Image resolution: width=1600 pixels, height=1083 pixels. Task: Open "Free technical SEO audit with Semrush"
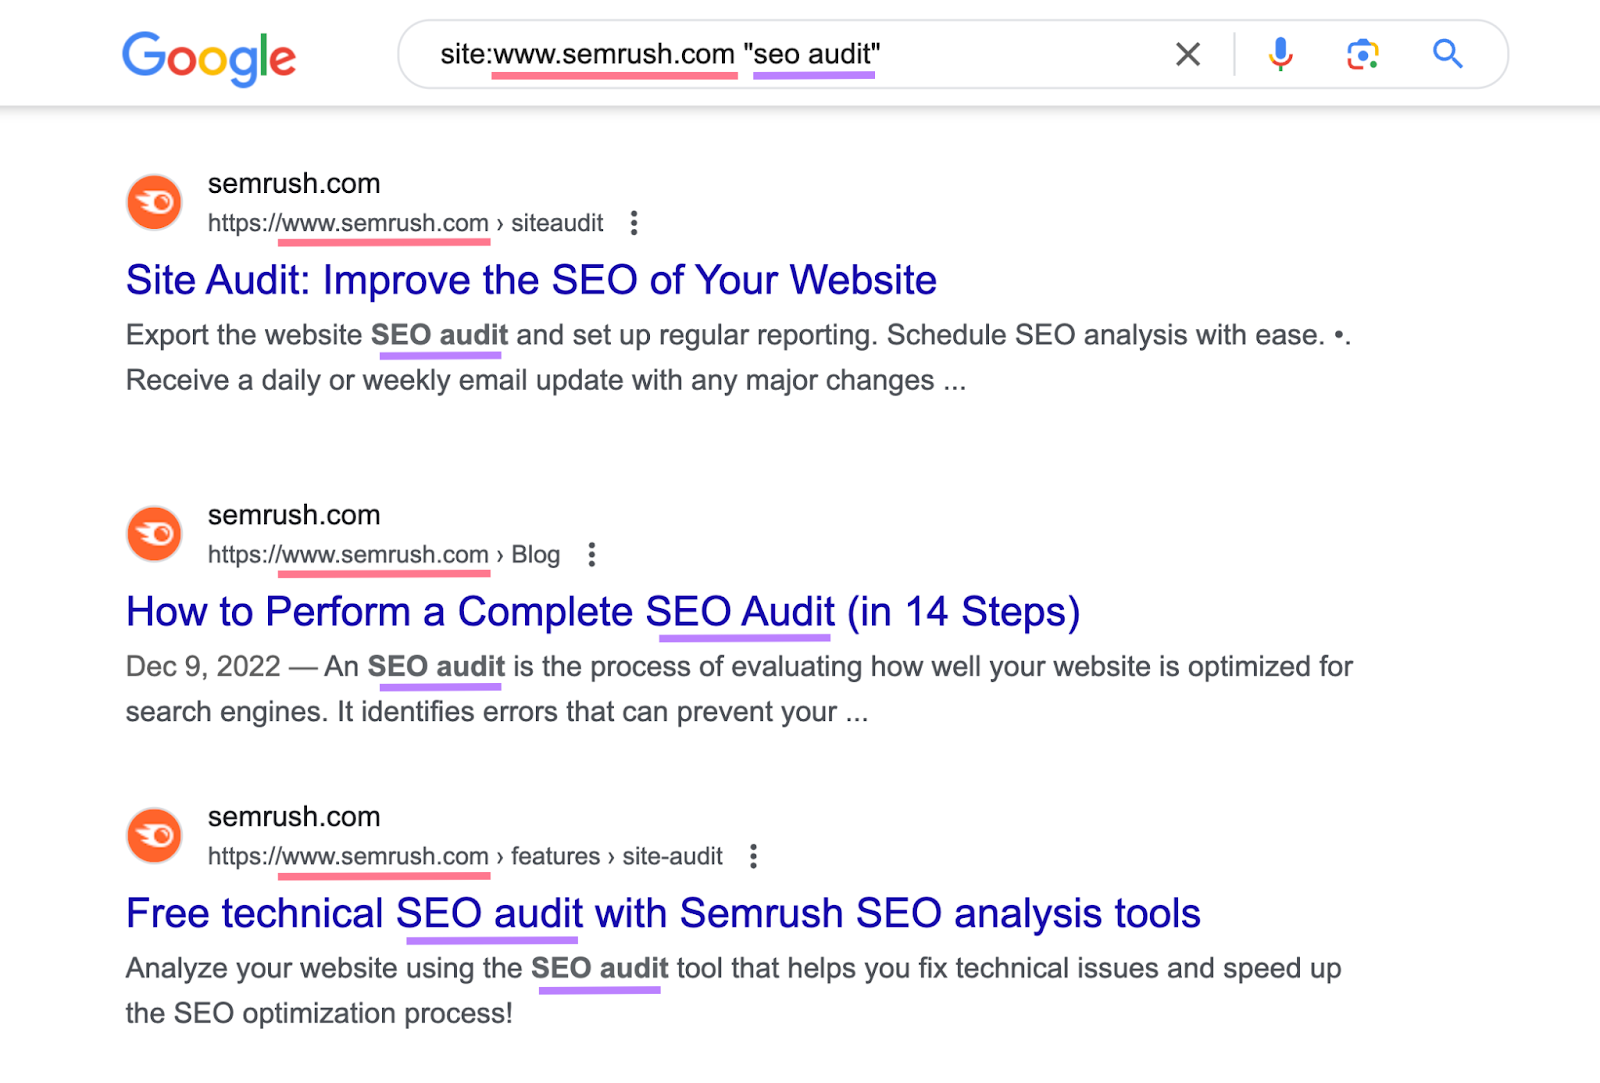click(x=662, y=913)
